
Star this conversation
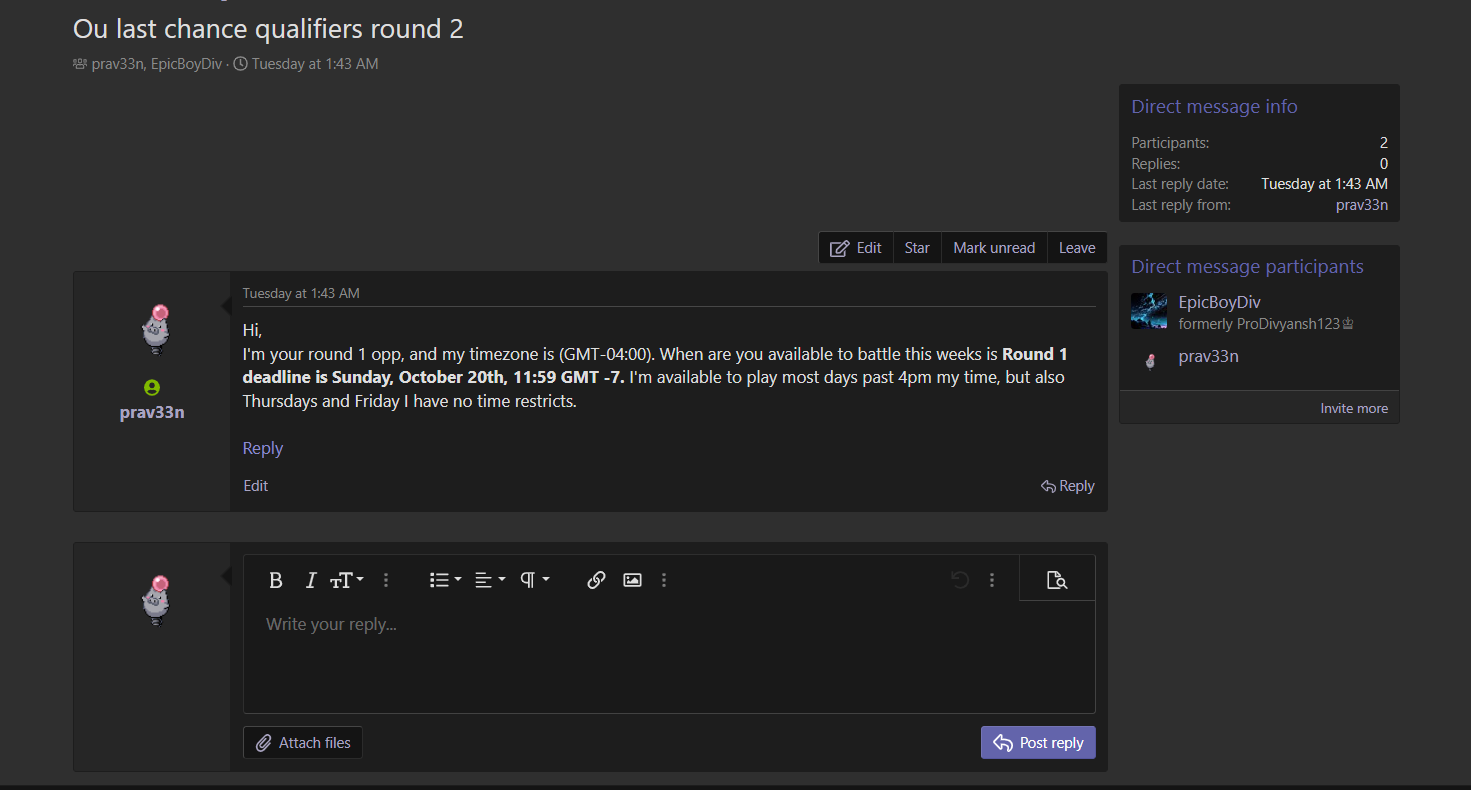(917, 248)
